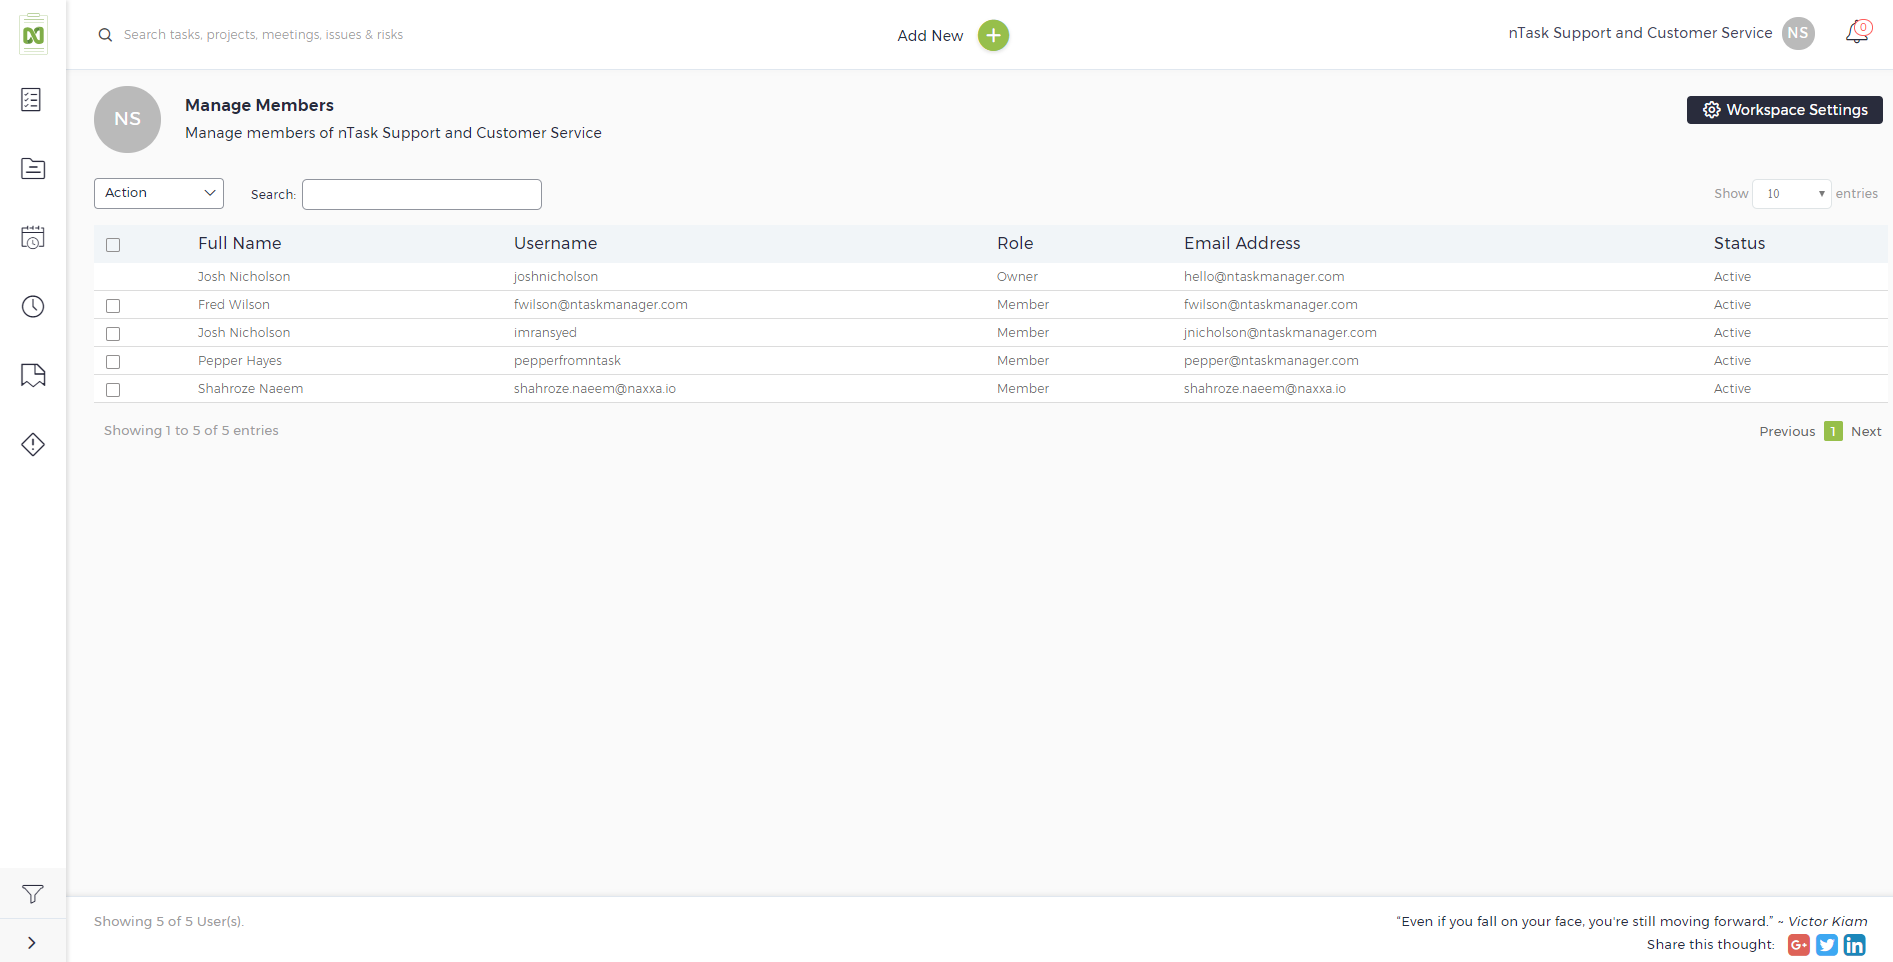Open the filter funnel icon

pos(33,894)
